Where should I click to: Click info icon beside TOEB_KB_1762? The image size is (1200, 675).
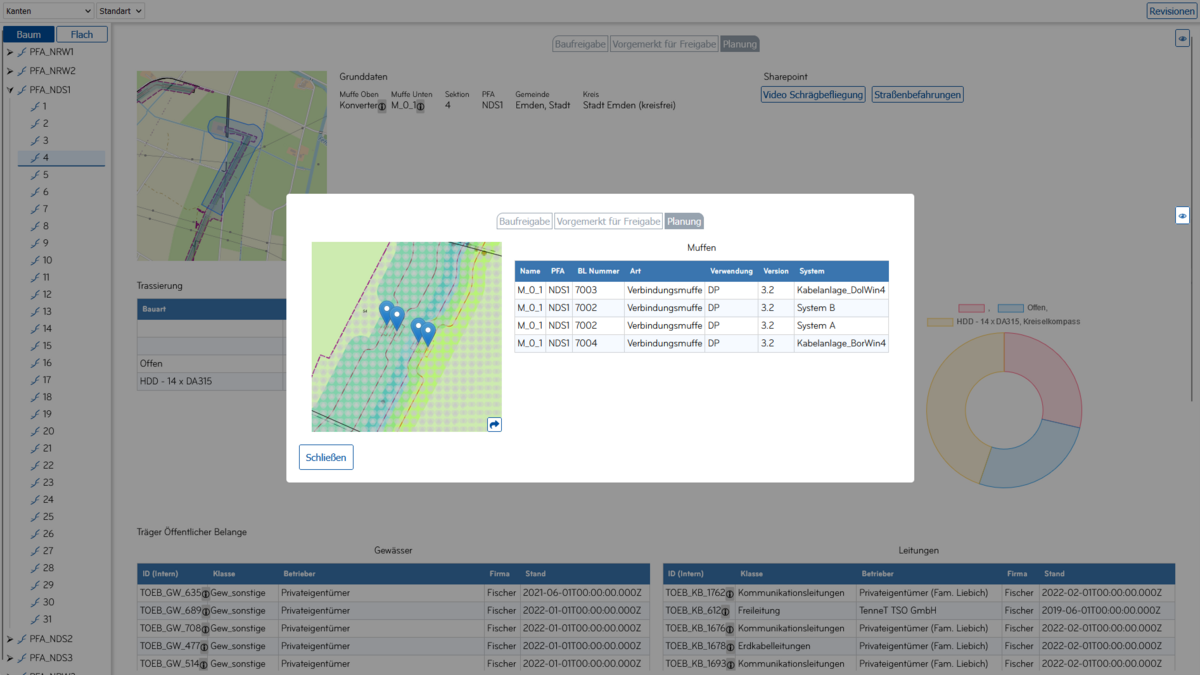click(x=731, y=593)
